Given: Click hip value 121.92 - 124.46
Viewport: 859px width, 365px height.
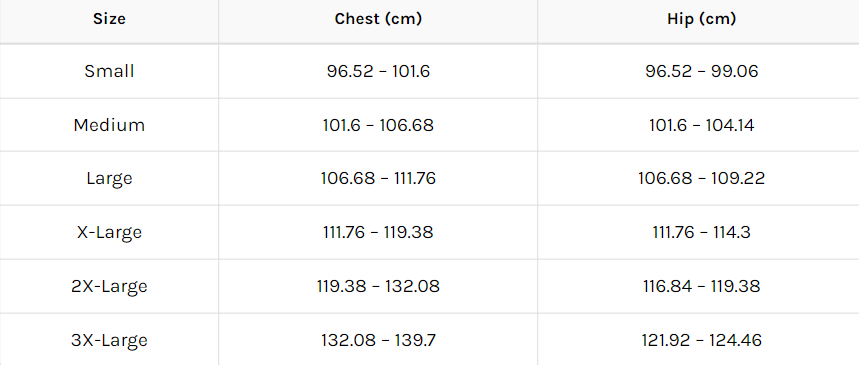Looking at the screenshot, I should click(701, 340).
